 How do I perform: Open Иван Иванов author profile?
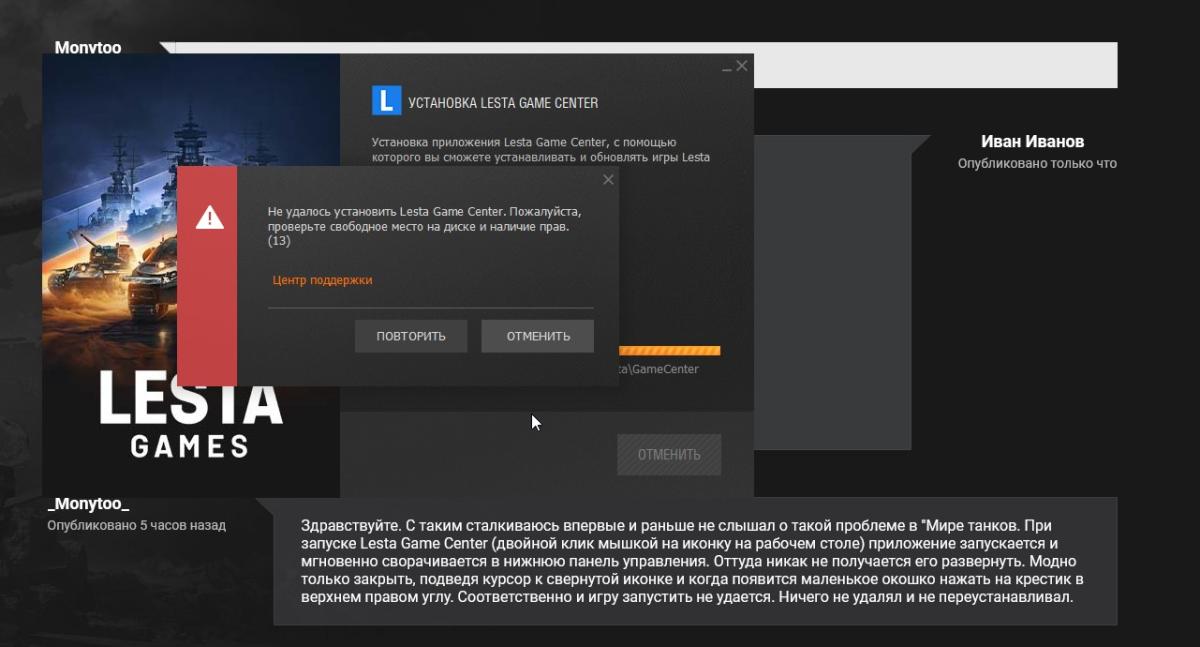click(x=1032, y=141)
